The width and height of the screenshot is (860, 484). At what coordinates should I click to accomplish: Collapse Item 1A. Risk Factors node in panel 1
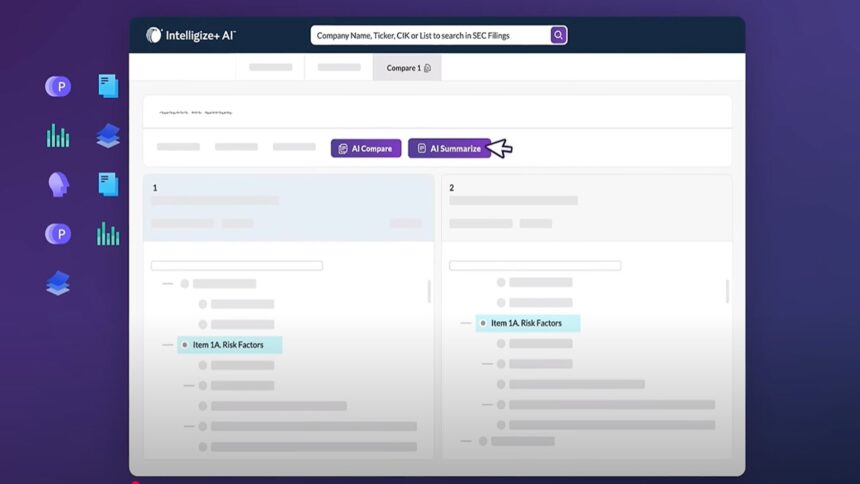coord(167,345)
